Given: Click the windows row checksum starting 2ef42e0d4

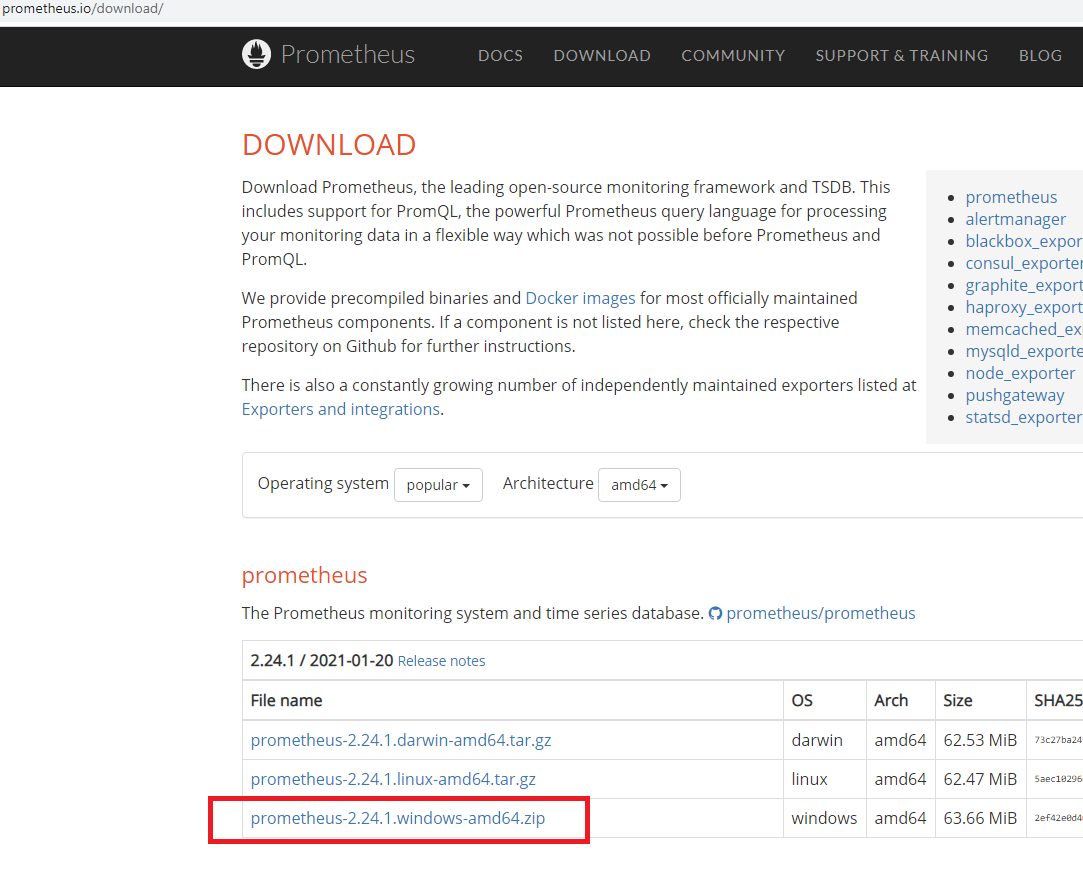Looking at the screenshot, I should pos(1058,818).
